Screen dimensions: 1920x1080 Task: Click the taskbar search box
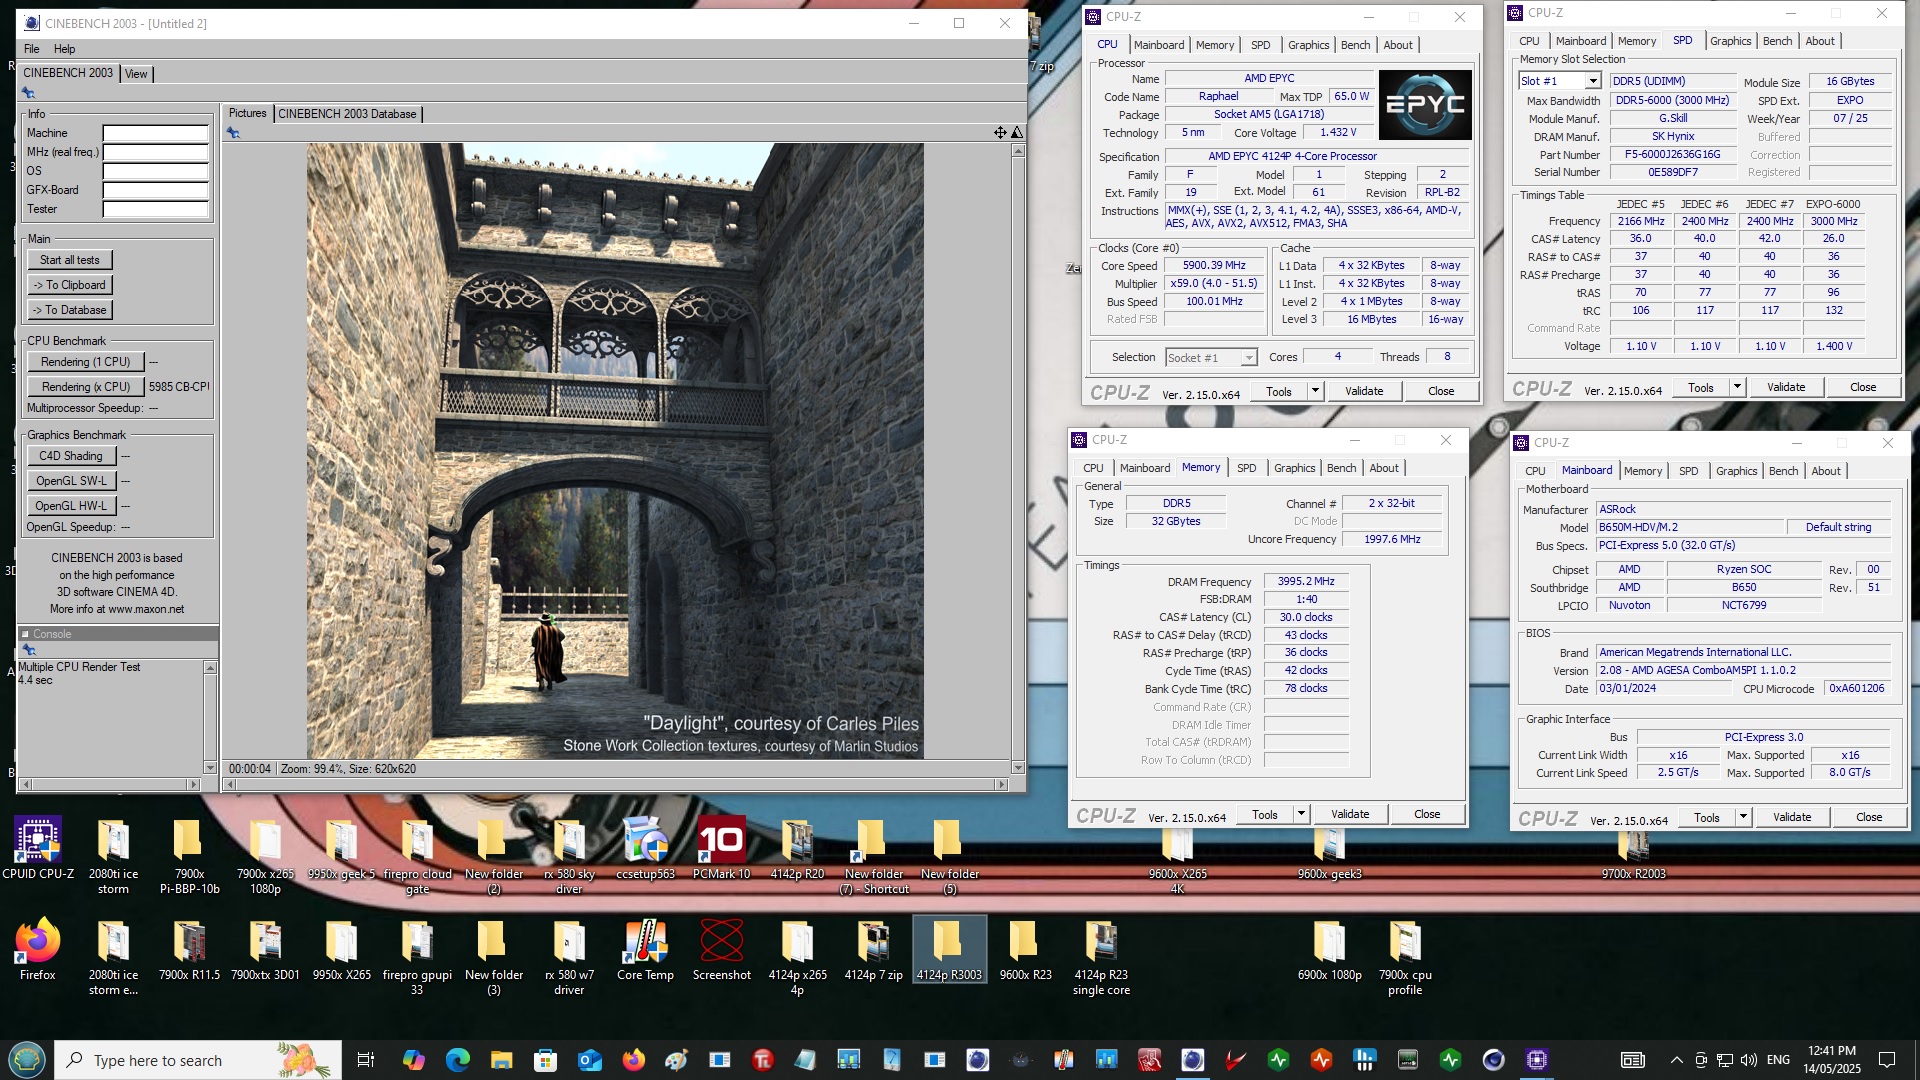point(198,1060)
